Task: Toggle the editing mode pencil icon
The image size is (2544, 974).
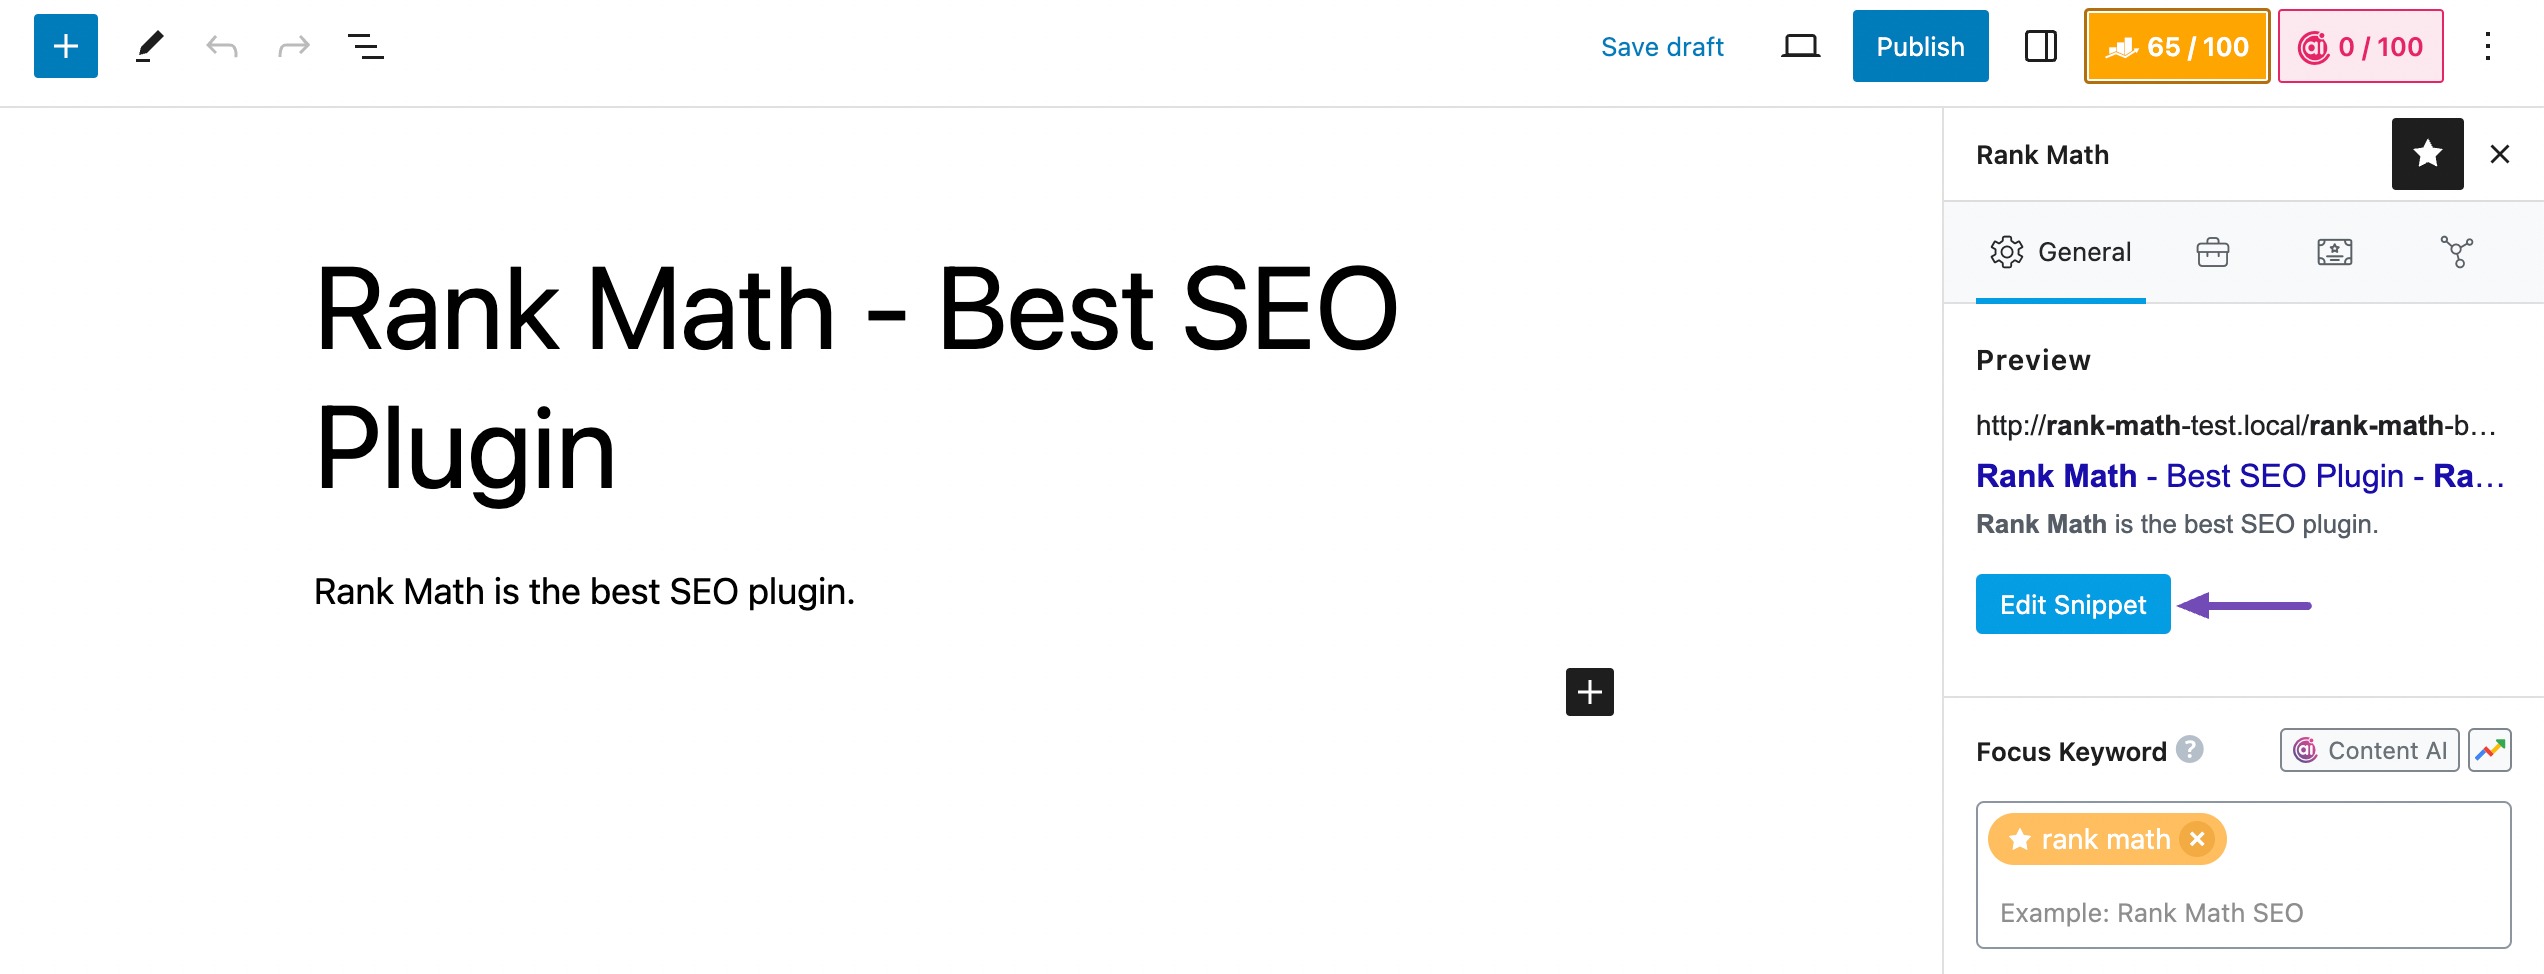Action: (150, 46)
